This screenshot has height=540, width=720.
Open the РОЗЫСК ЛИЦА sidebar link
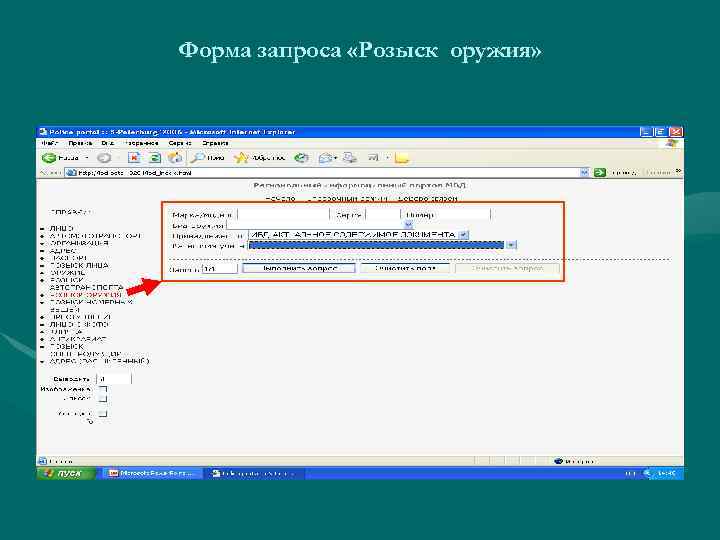coord(79,265)
